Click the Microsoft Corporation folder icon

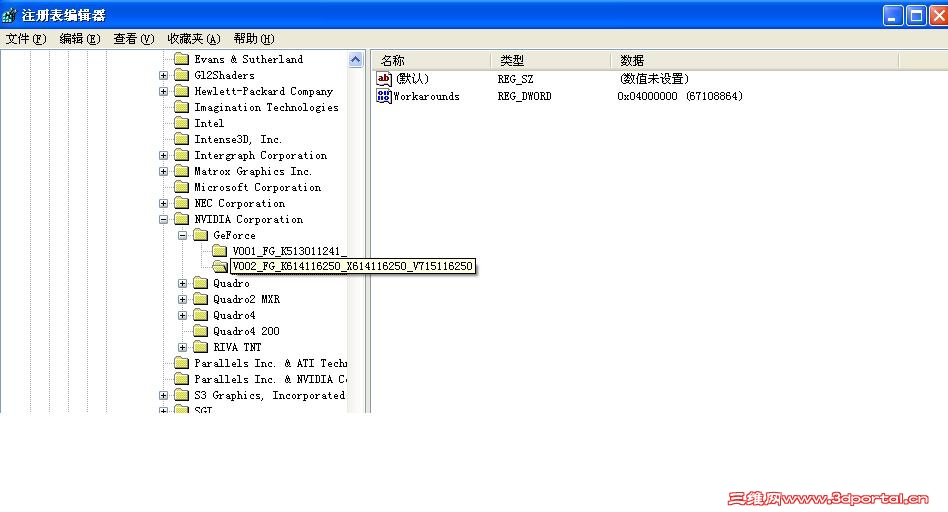click(x=181, y=187)
